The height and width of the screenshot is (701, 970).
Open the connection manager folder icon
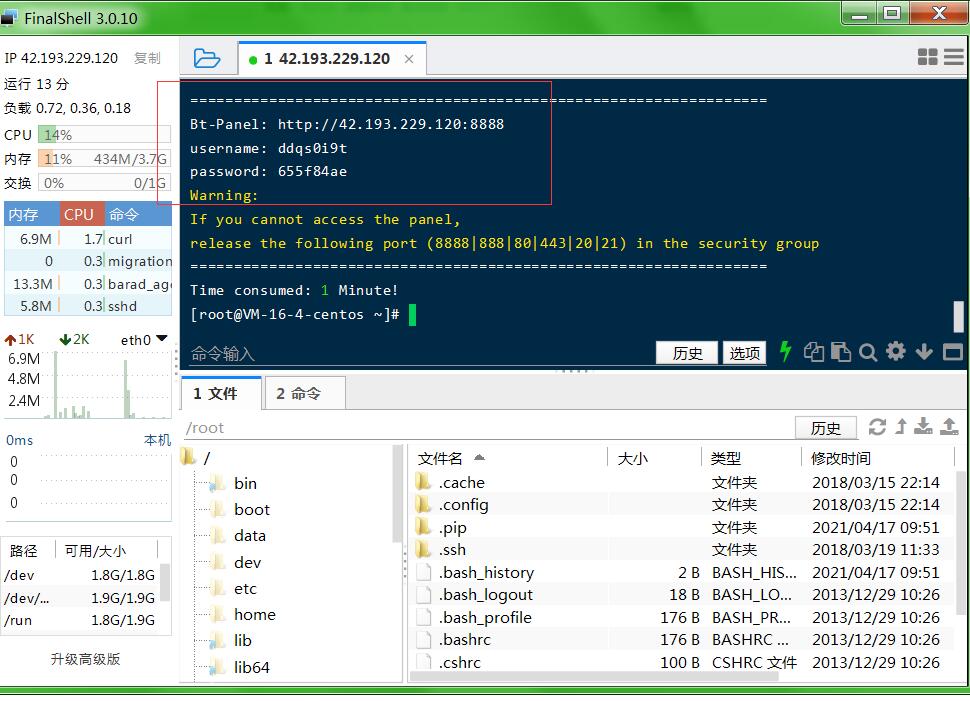coord(207,58)
